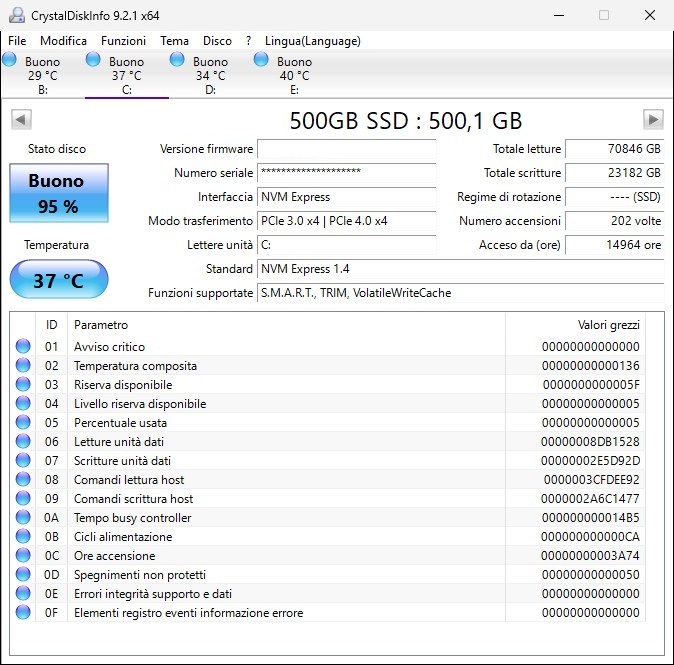Click raw value 0000003CFDEE92
Screen dimensions: 674x665
pyautogui.click(x=591, y=479)
